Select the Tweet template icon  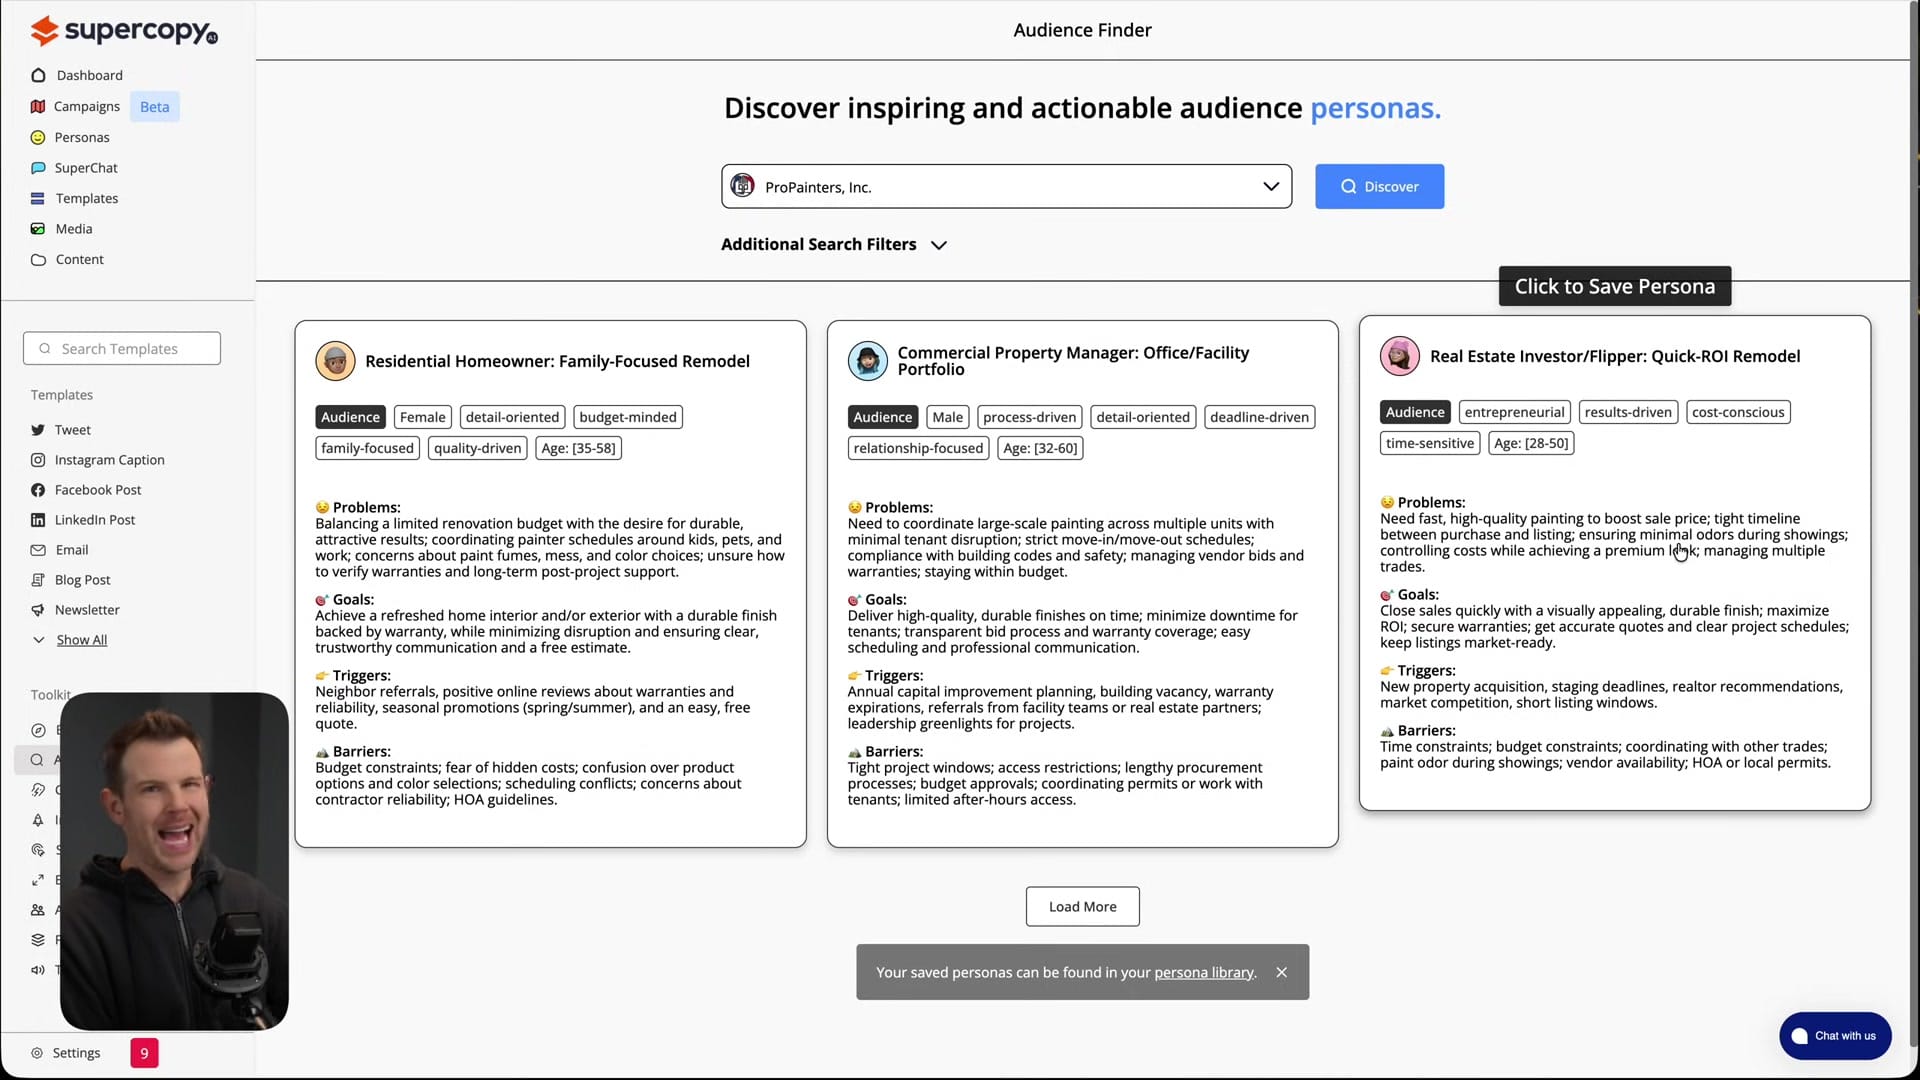(x=38, y=430)
